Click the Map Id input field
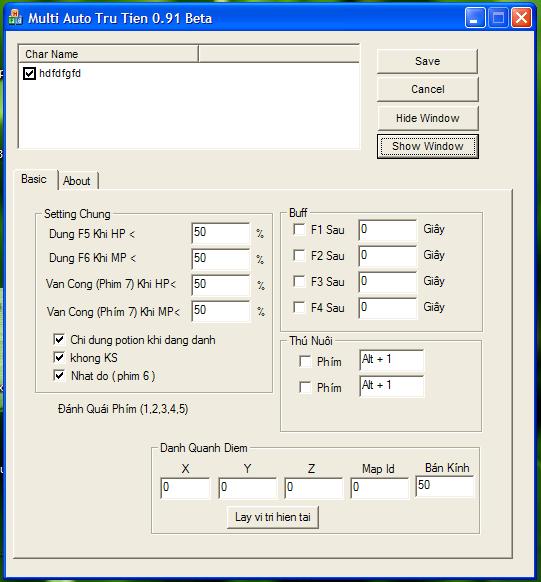 coord(379,488)
